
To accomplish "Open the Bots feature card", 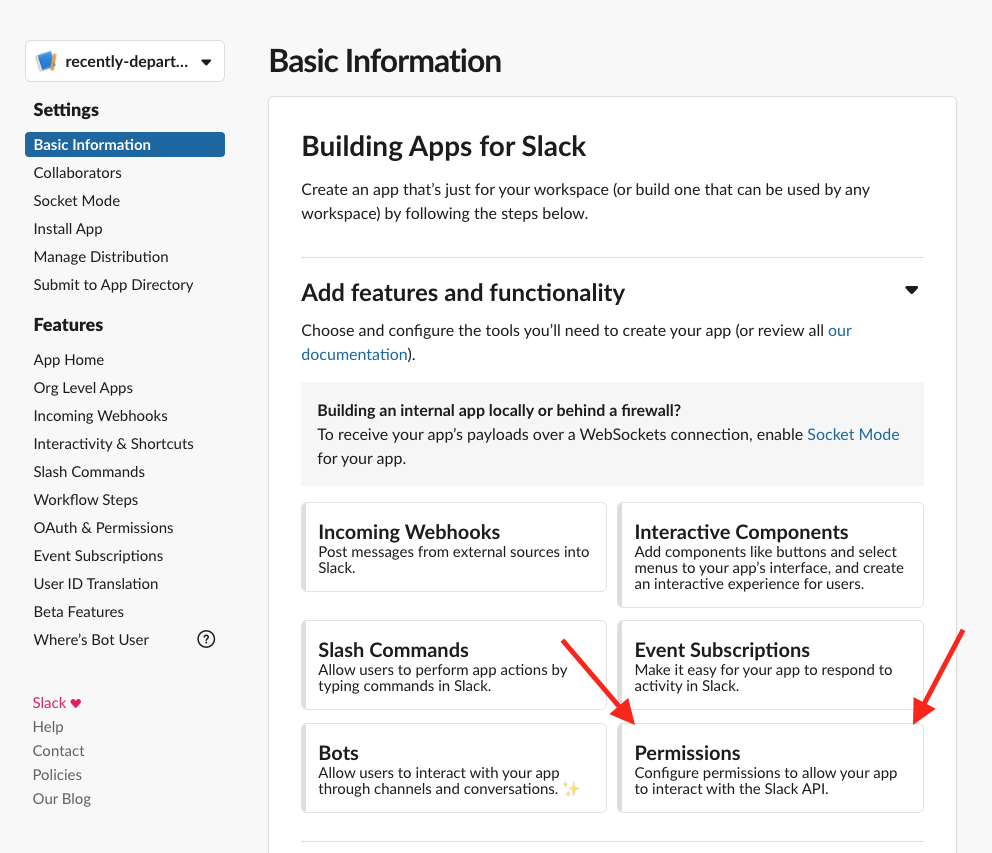I will click(454, 768).
